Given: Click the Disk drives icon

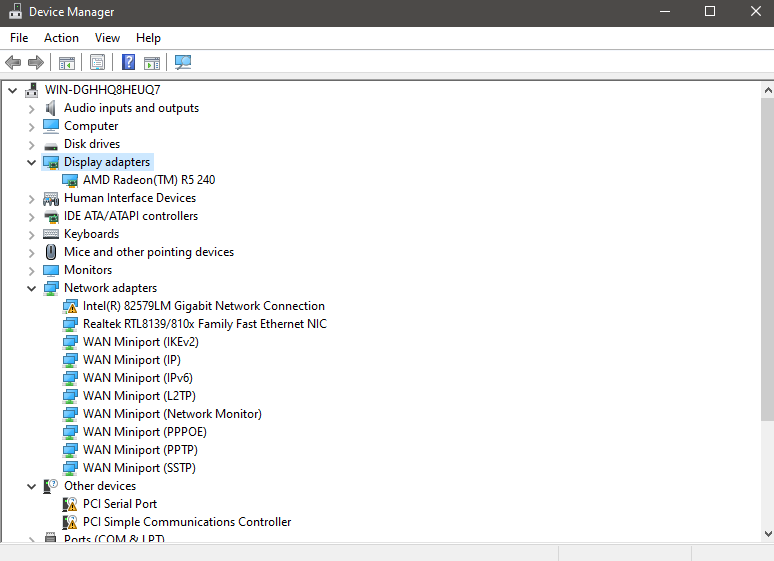Looking at the screenshot, I should (x=51, y=146).
